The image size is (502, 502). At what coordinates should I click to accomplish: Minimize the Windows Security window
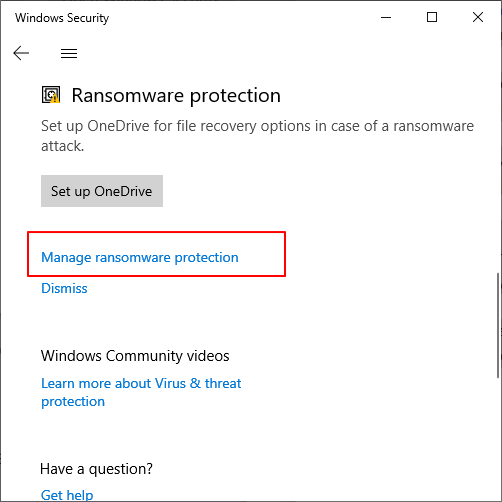pyautogui.click(x=386, y=17)
